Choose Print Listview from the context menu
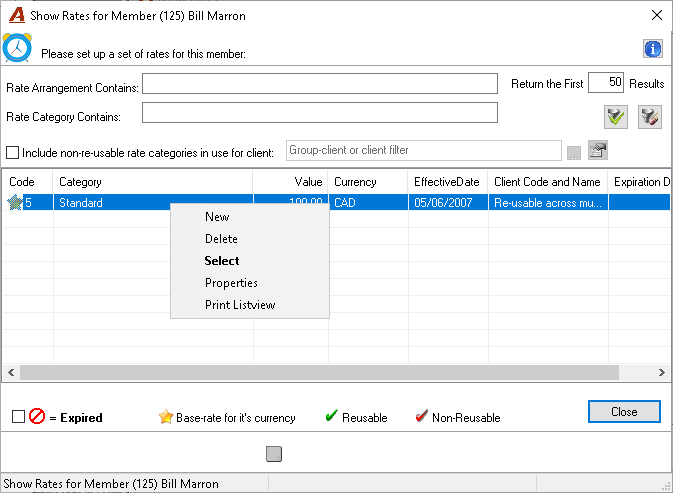The width and height of the screenshot is (673, 493). pos(250,305)
